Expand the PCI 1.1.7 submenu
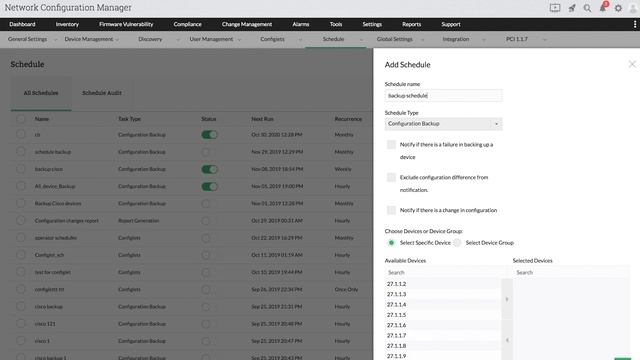 pos(544,40)
